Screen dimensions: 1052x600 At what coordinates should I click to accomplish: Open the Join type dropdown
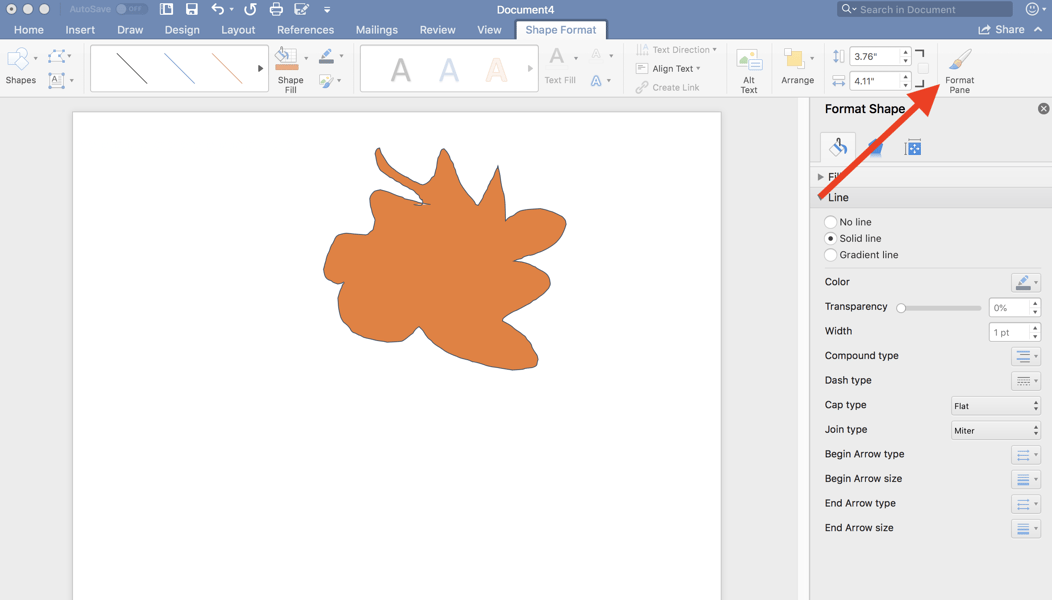995,429
